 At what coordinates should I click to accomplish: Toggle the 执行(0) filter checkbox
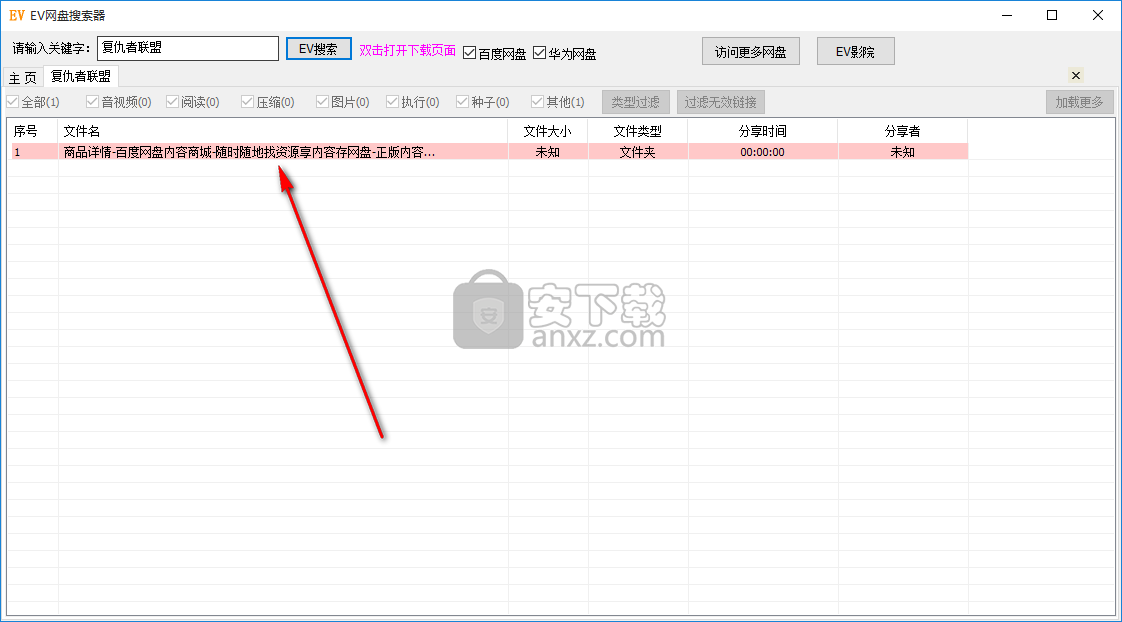coord(412,102)
